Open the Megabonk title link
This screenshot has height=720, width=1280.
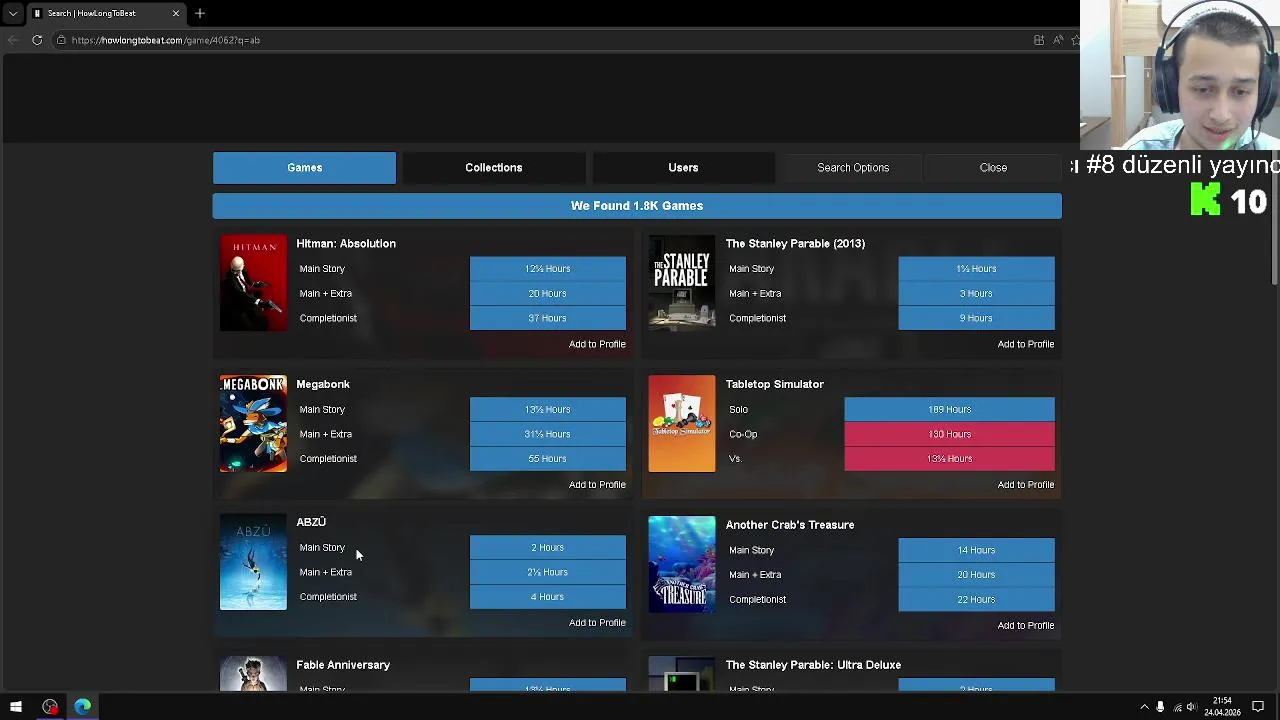(x=323, y=384)
